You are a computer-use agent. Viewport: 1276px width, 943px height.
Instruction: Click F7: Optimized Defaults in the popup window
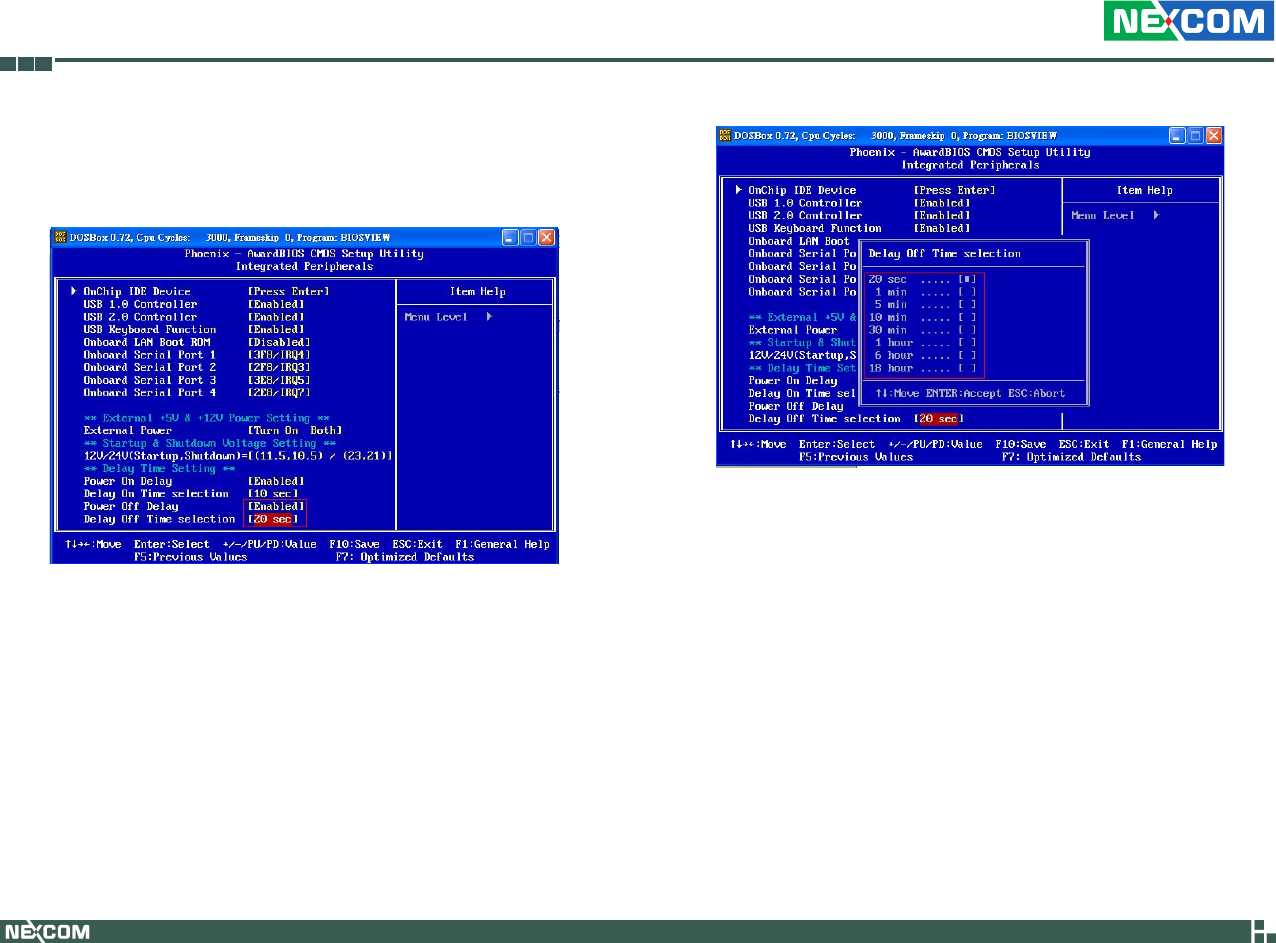(x=1071, y=457)
